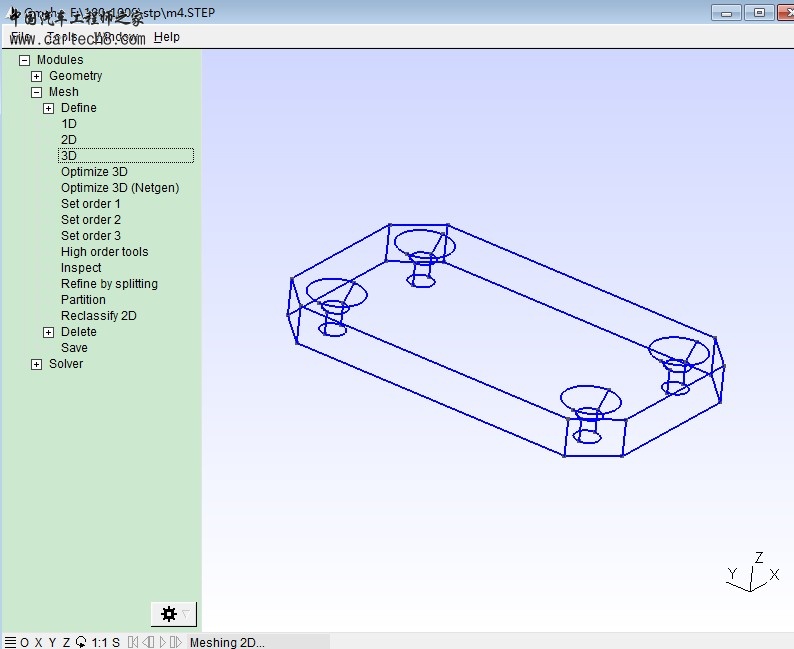
Task: Open the status bar options menu icon
Action: [x=10, y=642]
